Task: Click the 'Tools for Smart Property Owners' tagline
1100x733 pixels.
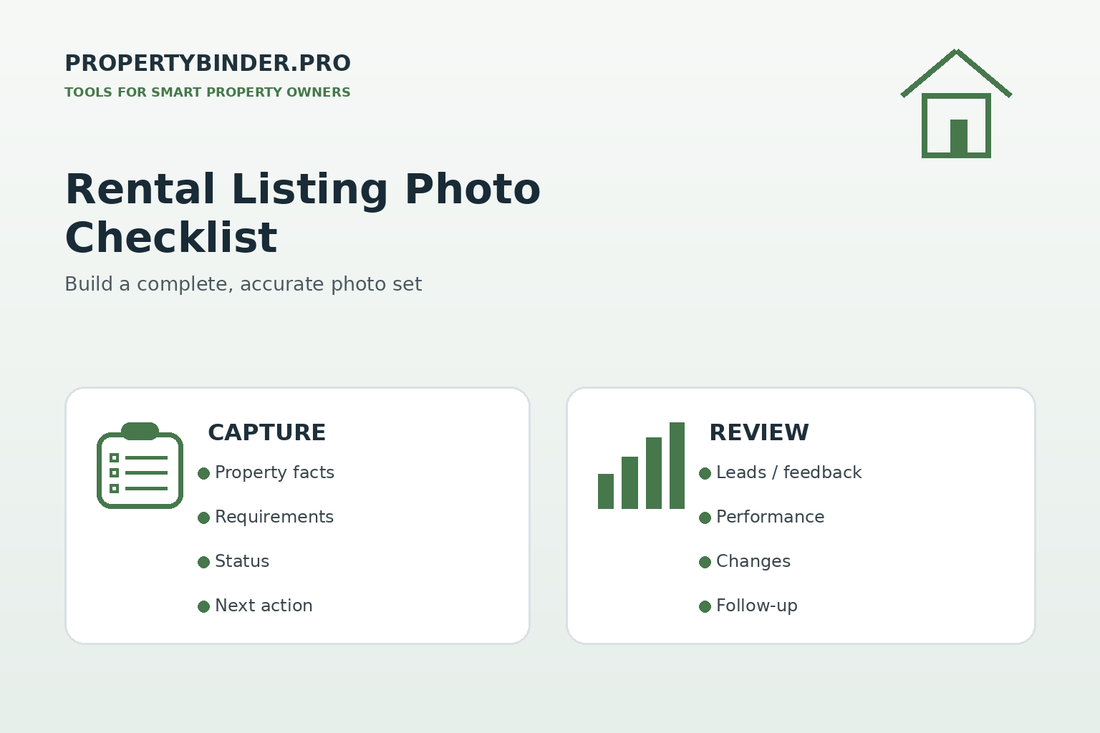Action: coord(208,93)
